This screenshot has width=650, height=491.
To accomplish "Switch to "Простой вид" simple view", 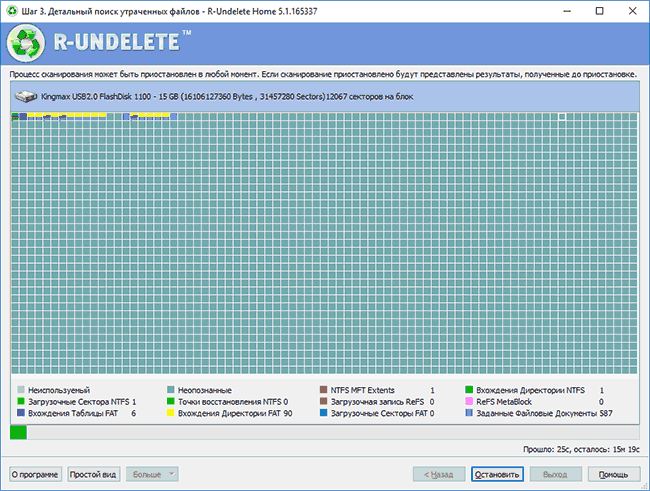I will click(x=94, y=474).
